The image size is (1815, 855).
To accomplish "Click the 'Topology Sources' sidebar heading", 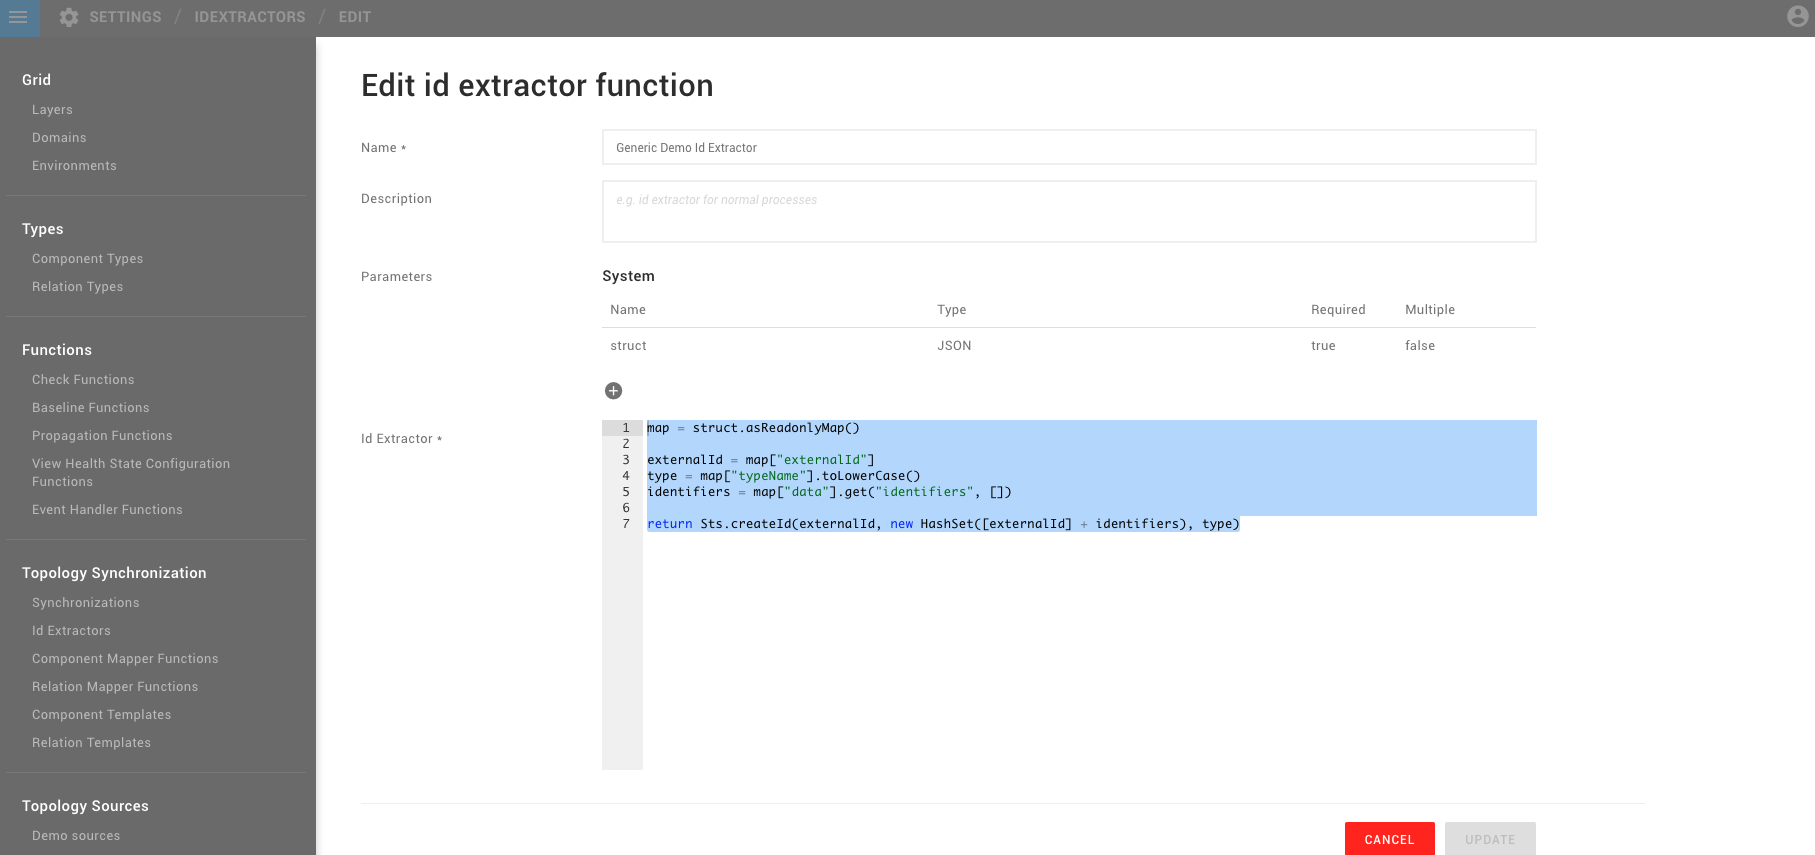I will 85,806.
